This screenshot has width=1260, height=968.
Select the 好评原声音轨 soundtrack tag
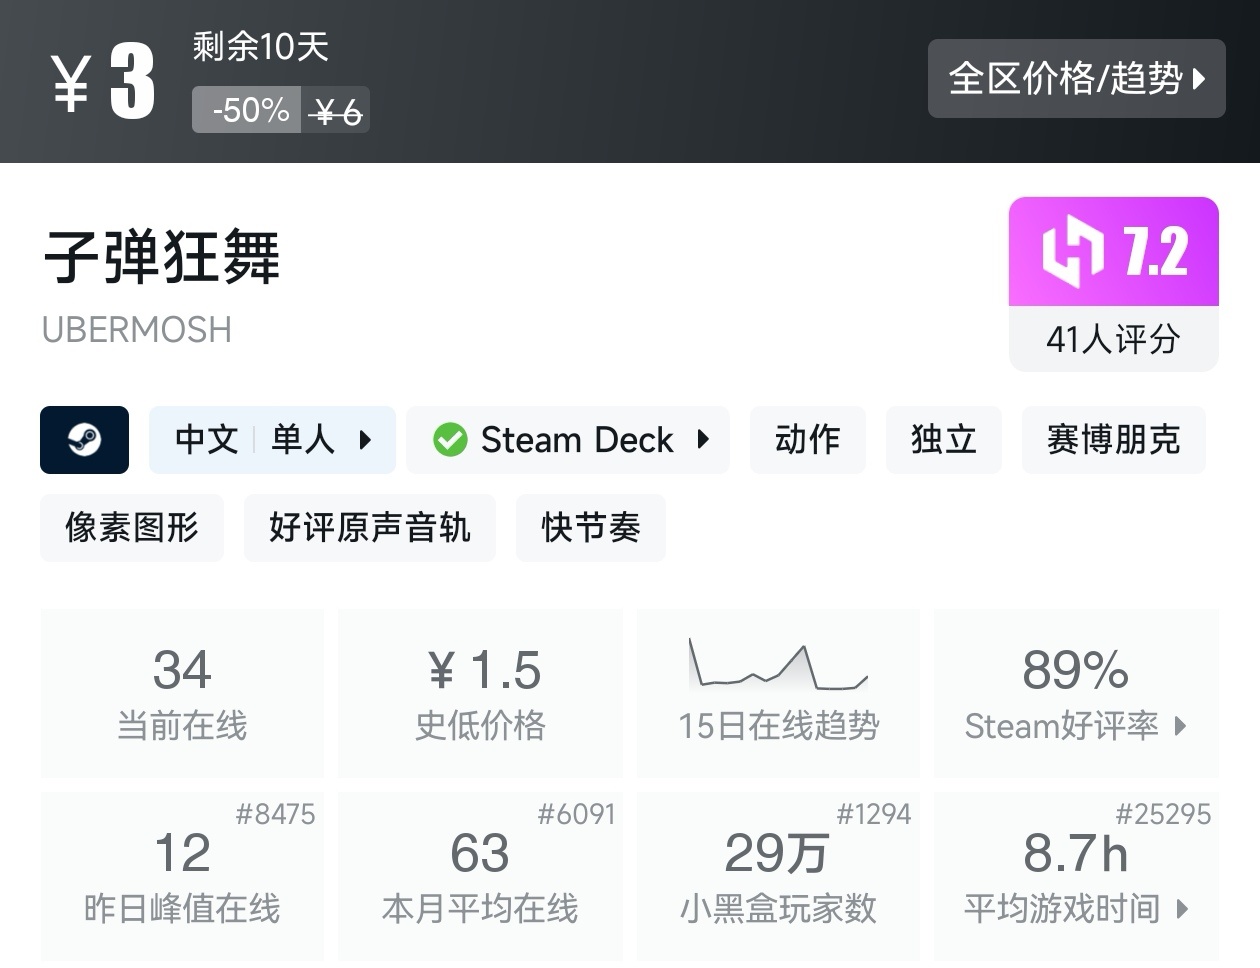click(x=369, y=527)
